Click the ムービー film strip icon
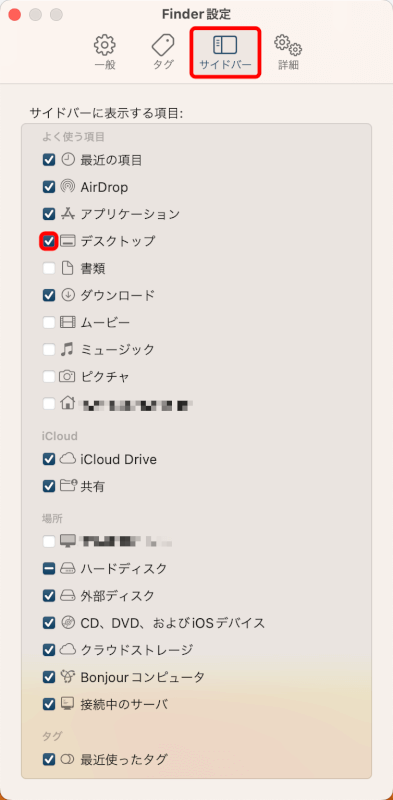Image resolution: width=393 pixels, height=800 pixels. pos(67,322)
